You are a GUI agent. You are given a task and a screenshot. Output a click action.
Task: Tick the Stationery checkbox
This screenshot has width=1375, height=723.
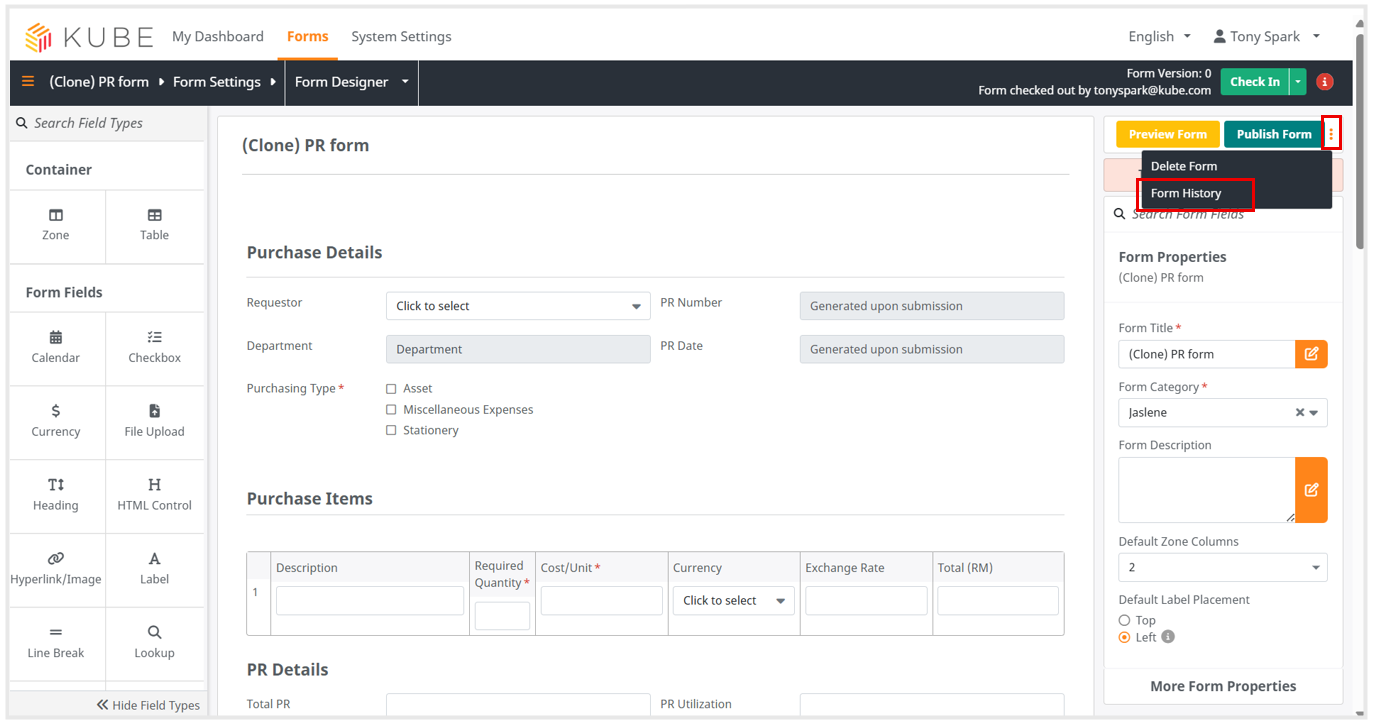[x=391, y=431]
